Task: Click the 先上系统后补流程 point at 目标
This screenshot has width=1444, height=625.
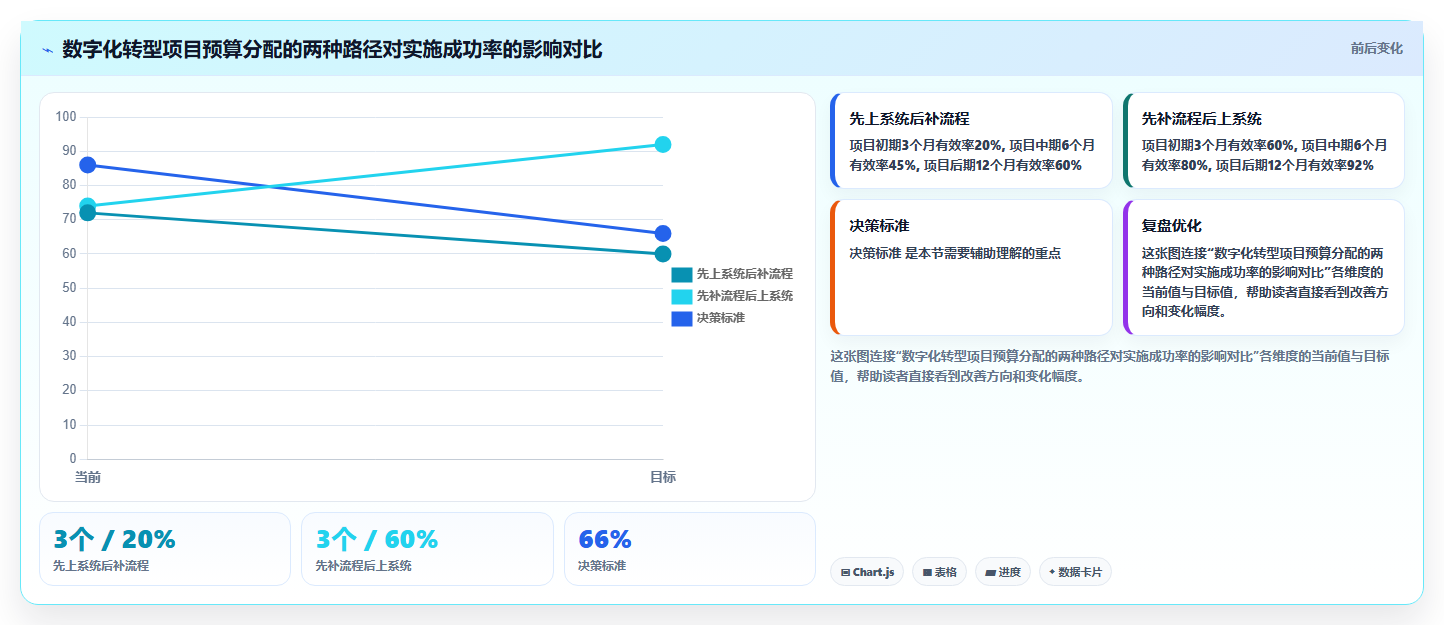Action: (x=663, y=254)
